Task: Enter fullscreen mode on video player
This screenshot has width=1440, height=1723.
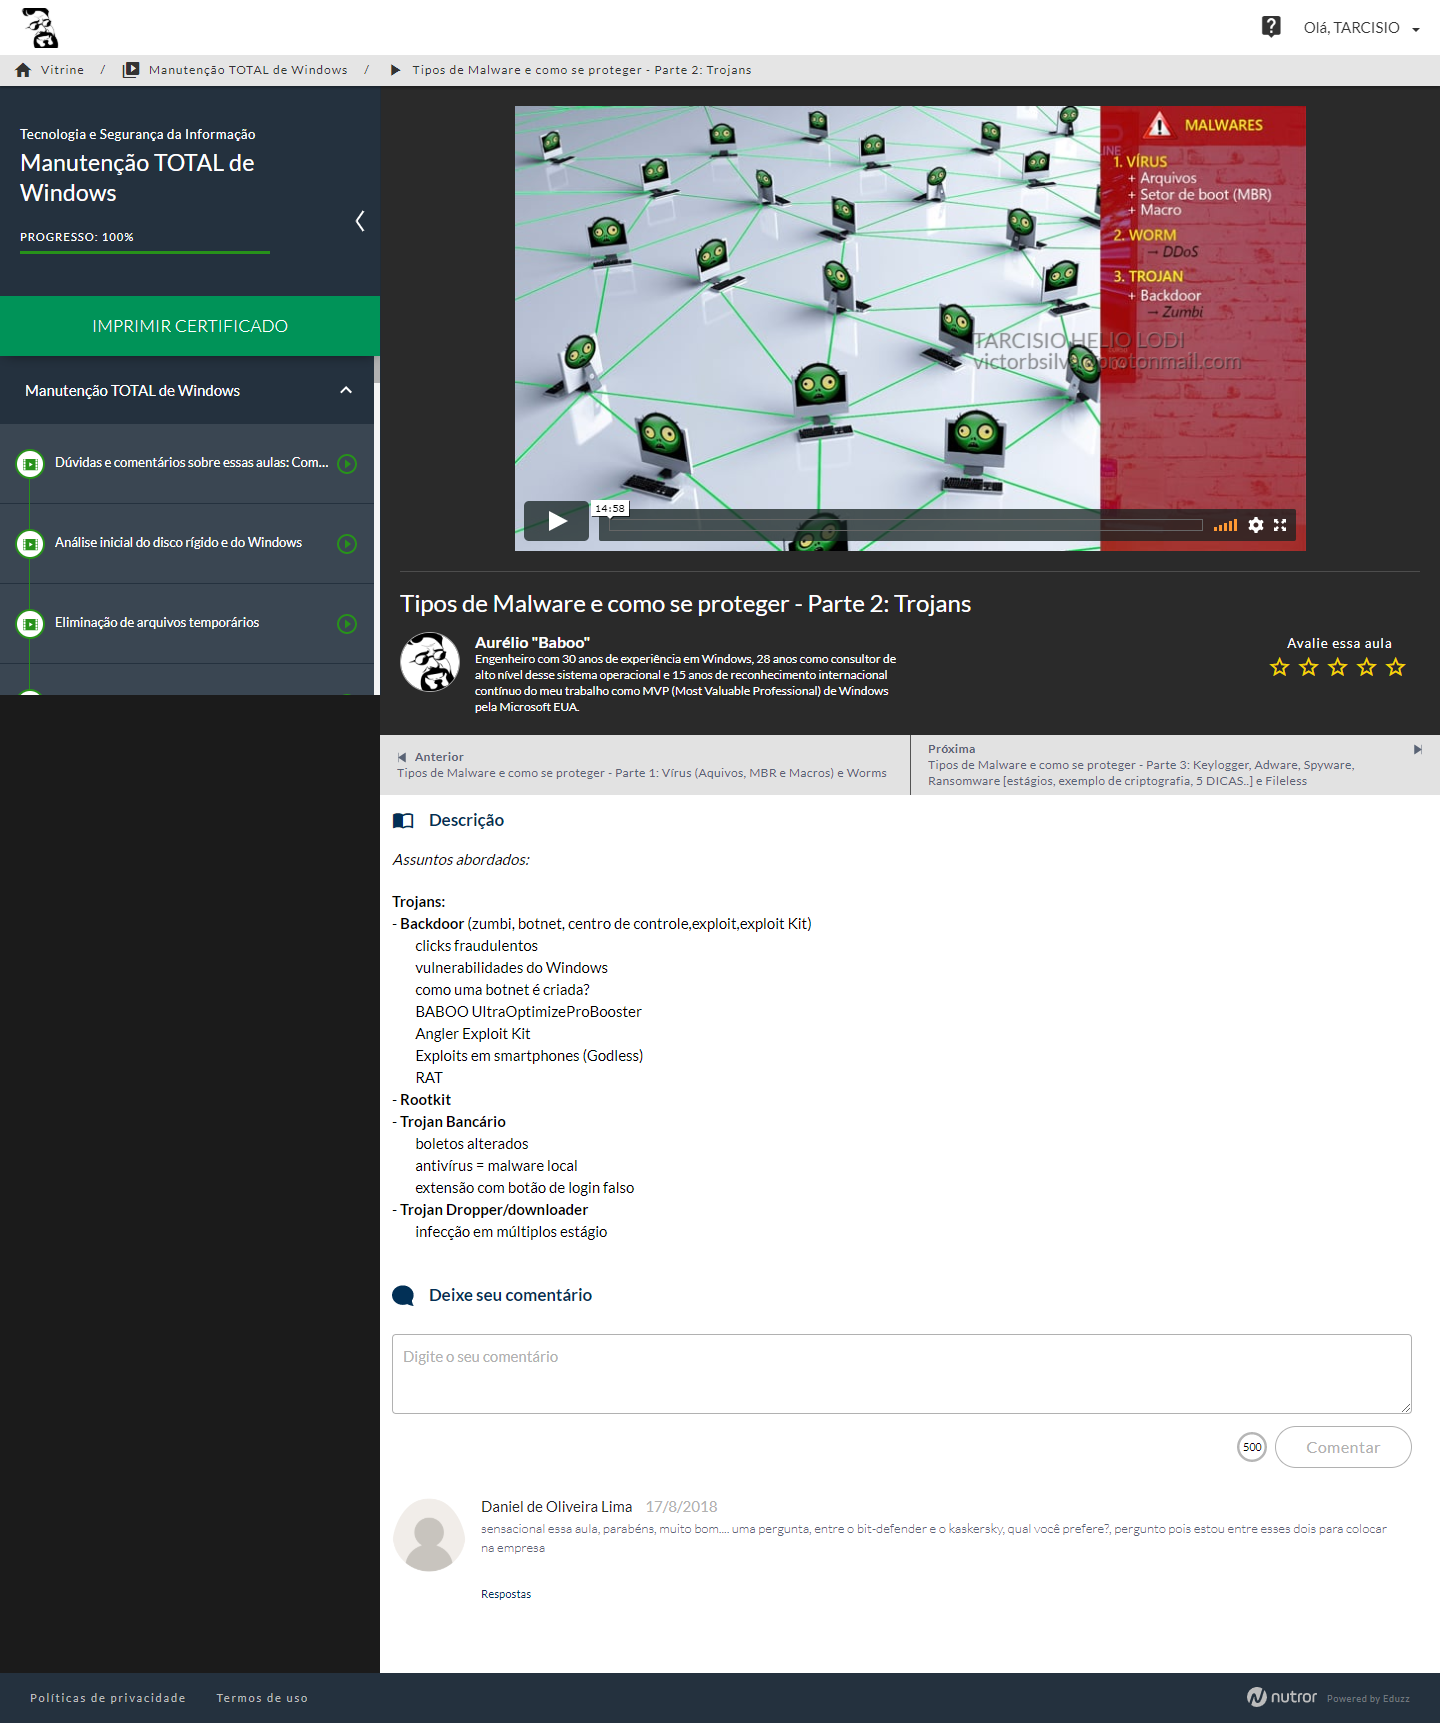Action: point(1280,525)
